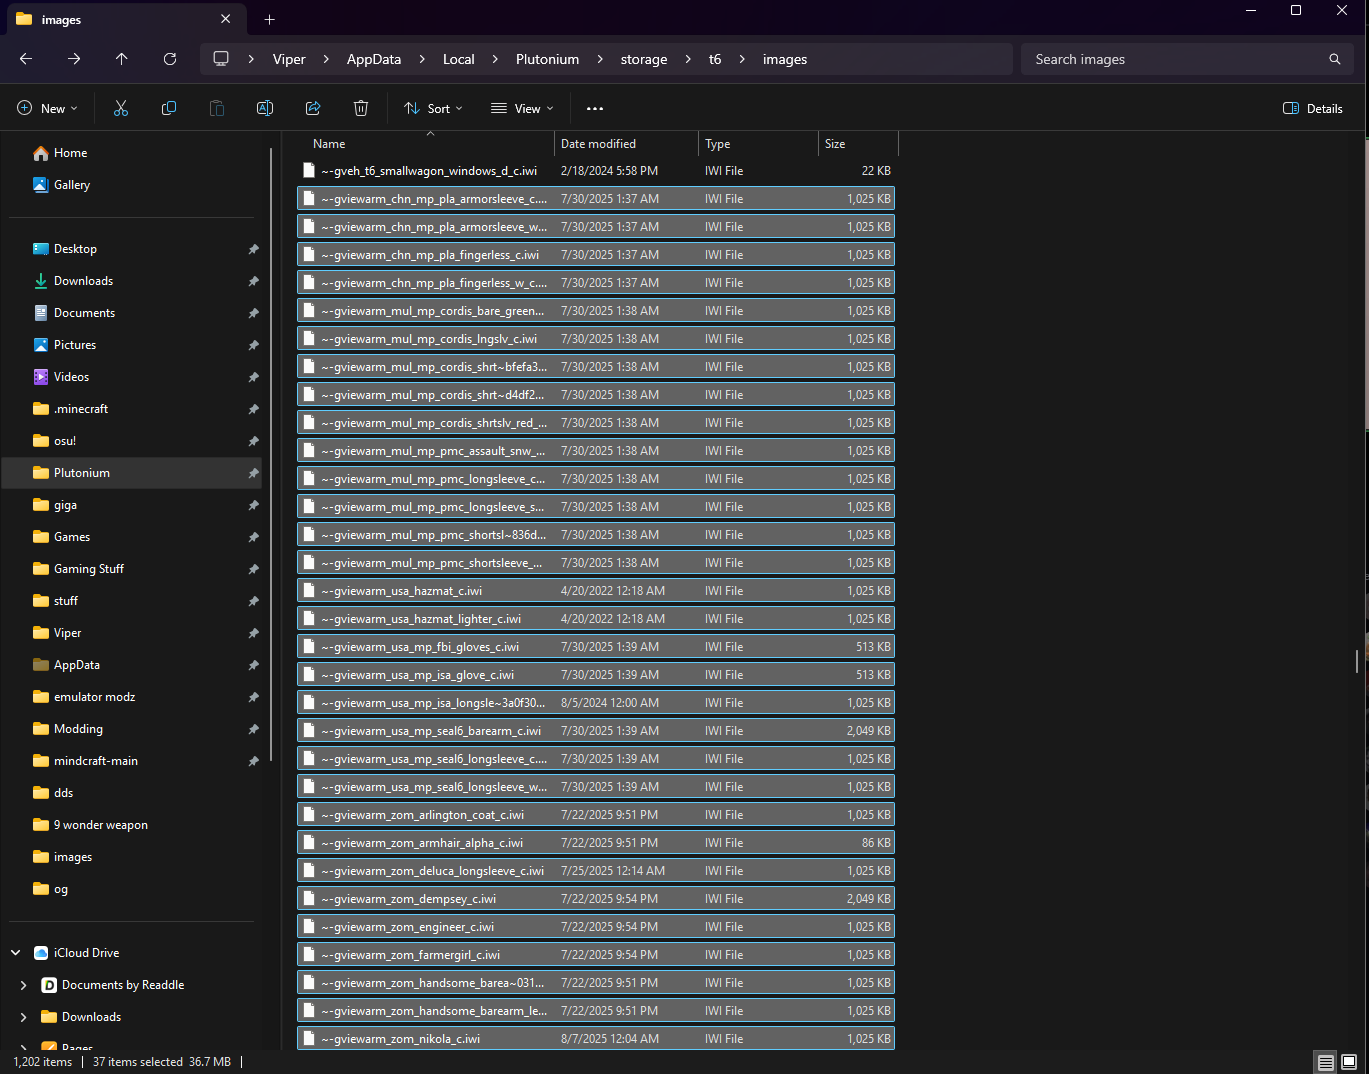1369x1074 pixels.
Task: Navigate to Local in the breadcrumb
Action: pyautogui.click(x=459, y=59)
